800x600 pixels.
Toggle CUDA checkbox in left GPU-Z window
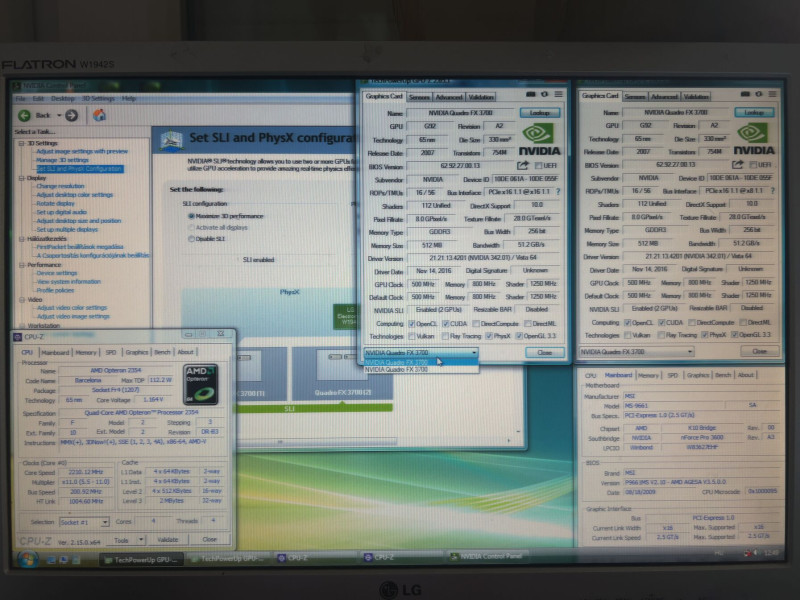click(445, 323)
